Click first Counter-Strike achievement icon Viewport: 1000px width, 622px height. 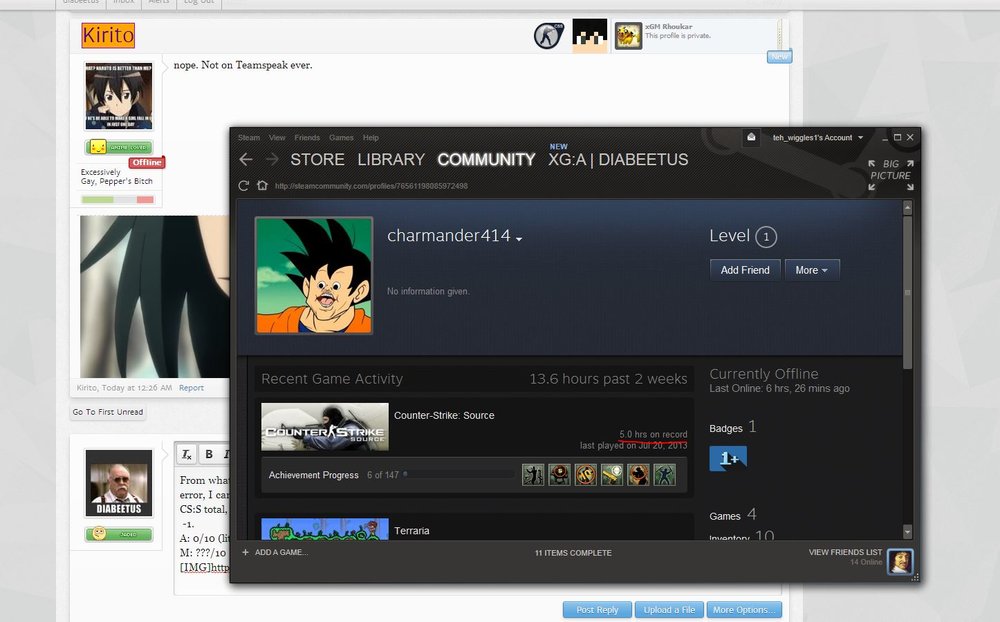533,475
